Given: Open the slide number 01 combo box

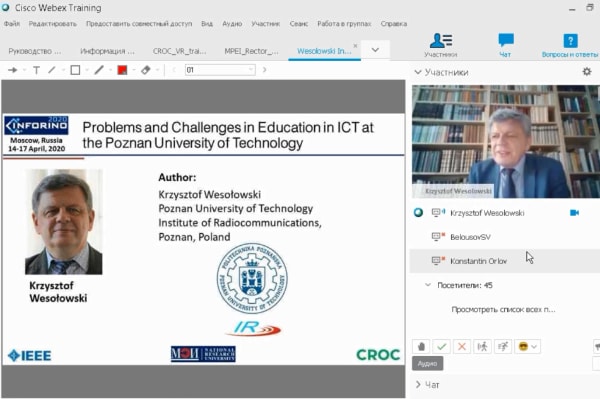Looking at the screenshot, I should click(x=220, y=70).
